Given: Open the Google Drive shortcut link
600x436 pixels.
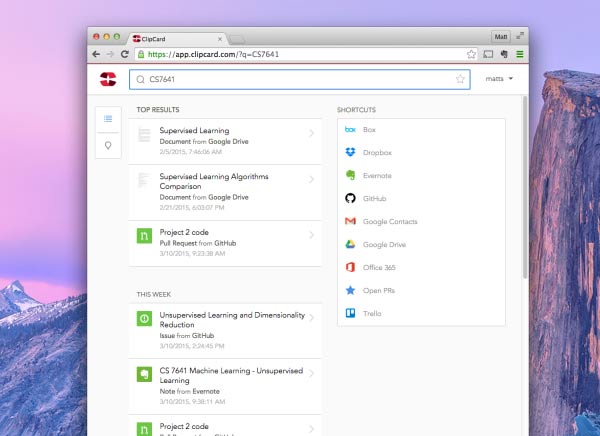Looking at the screenshot, I should [x=384, y=244].
